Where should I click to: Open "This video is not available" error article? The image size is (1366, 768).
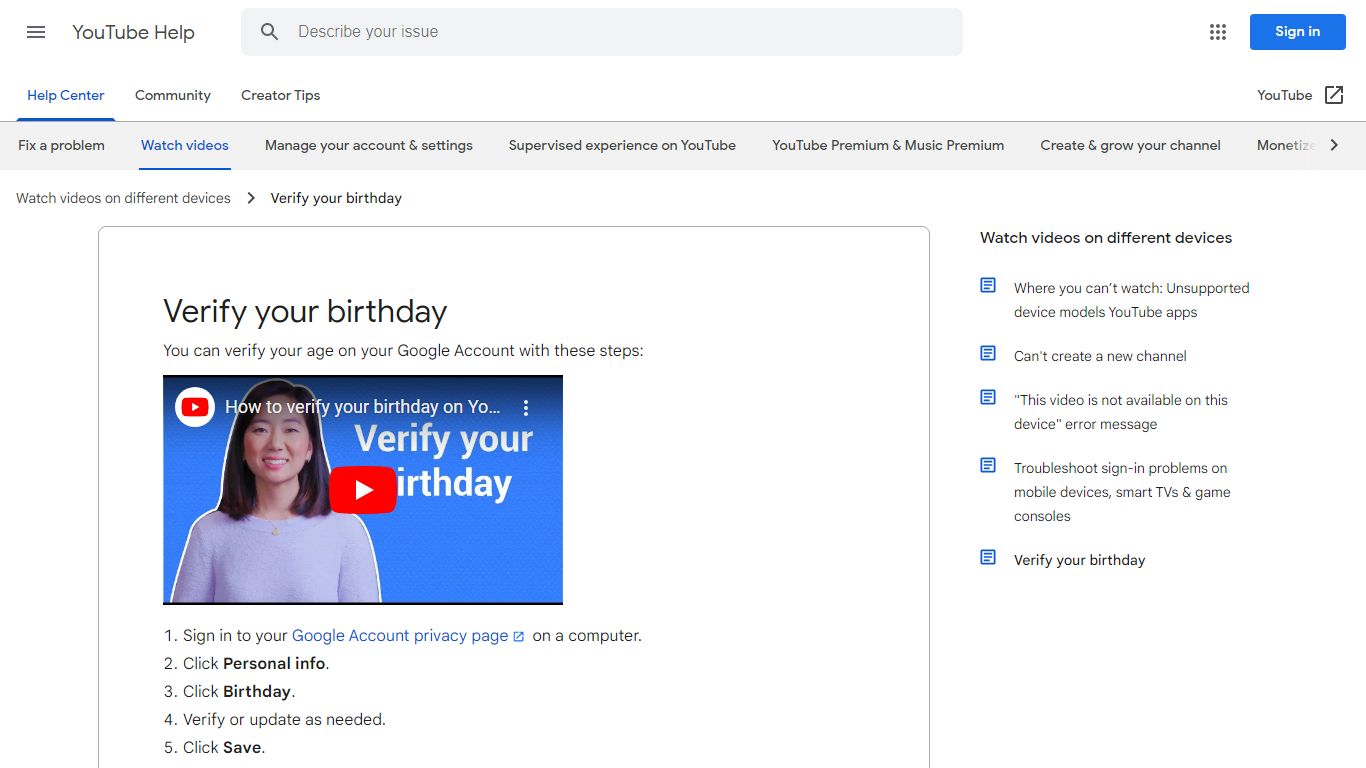(1121, 412)
